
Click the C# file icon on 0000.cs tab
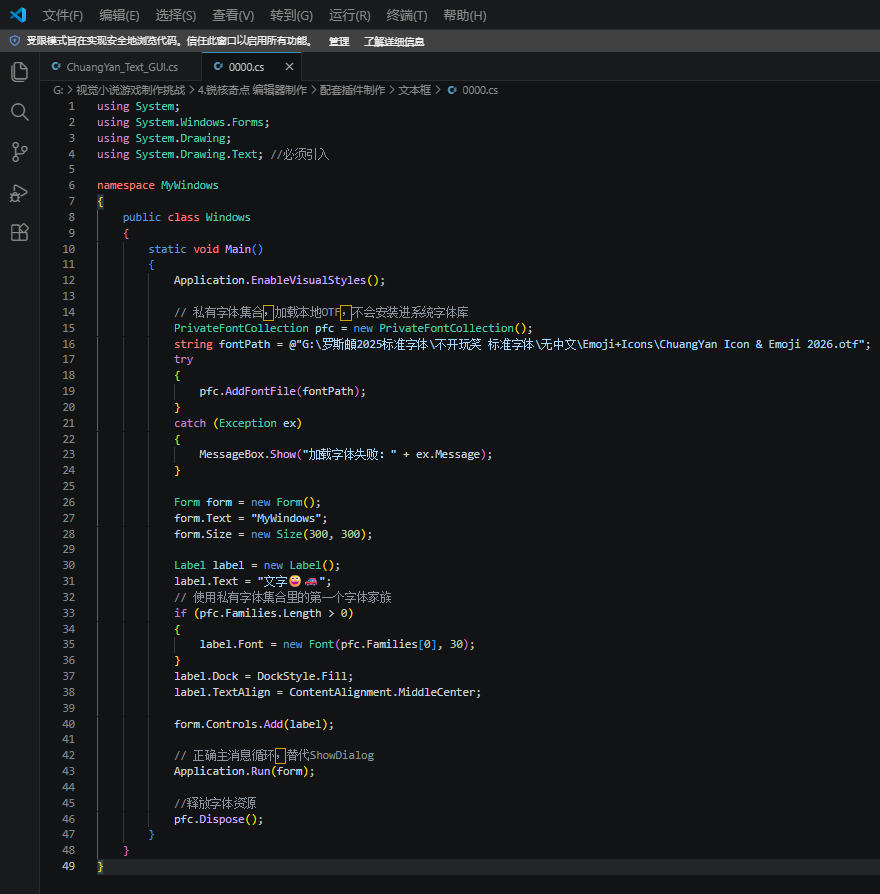click(x=218, y=67)
